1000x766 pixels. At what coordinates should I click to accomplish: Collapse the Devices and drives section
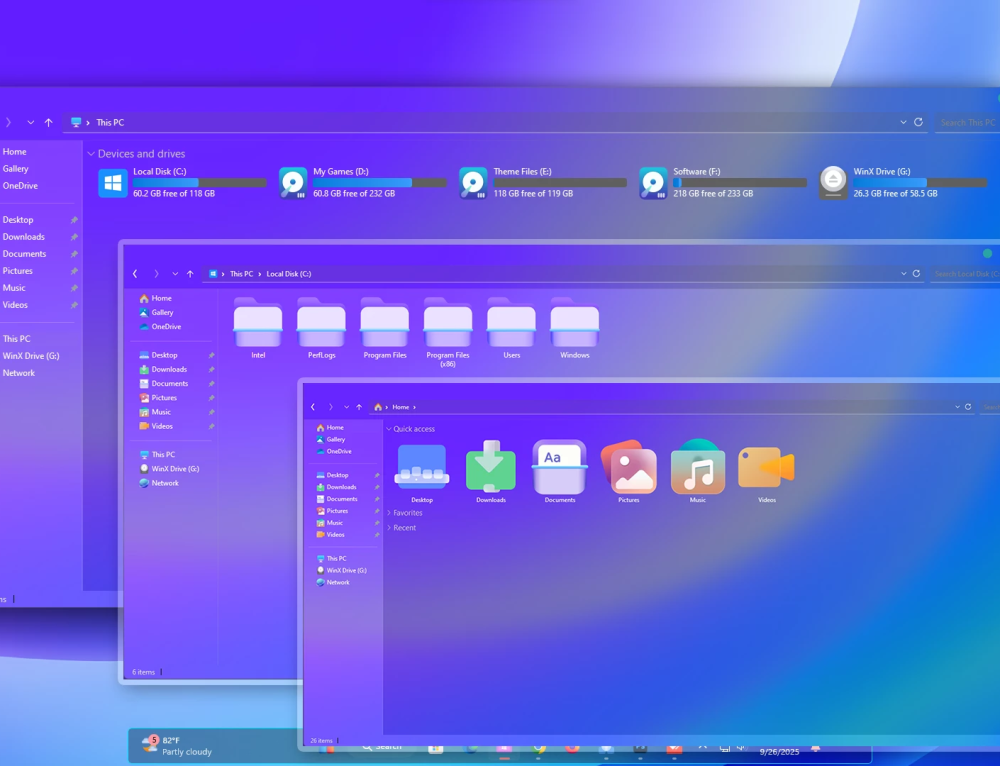[91, 153]
